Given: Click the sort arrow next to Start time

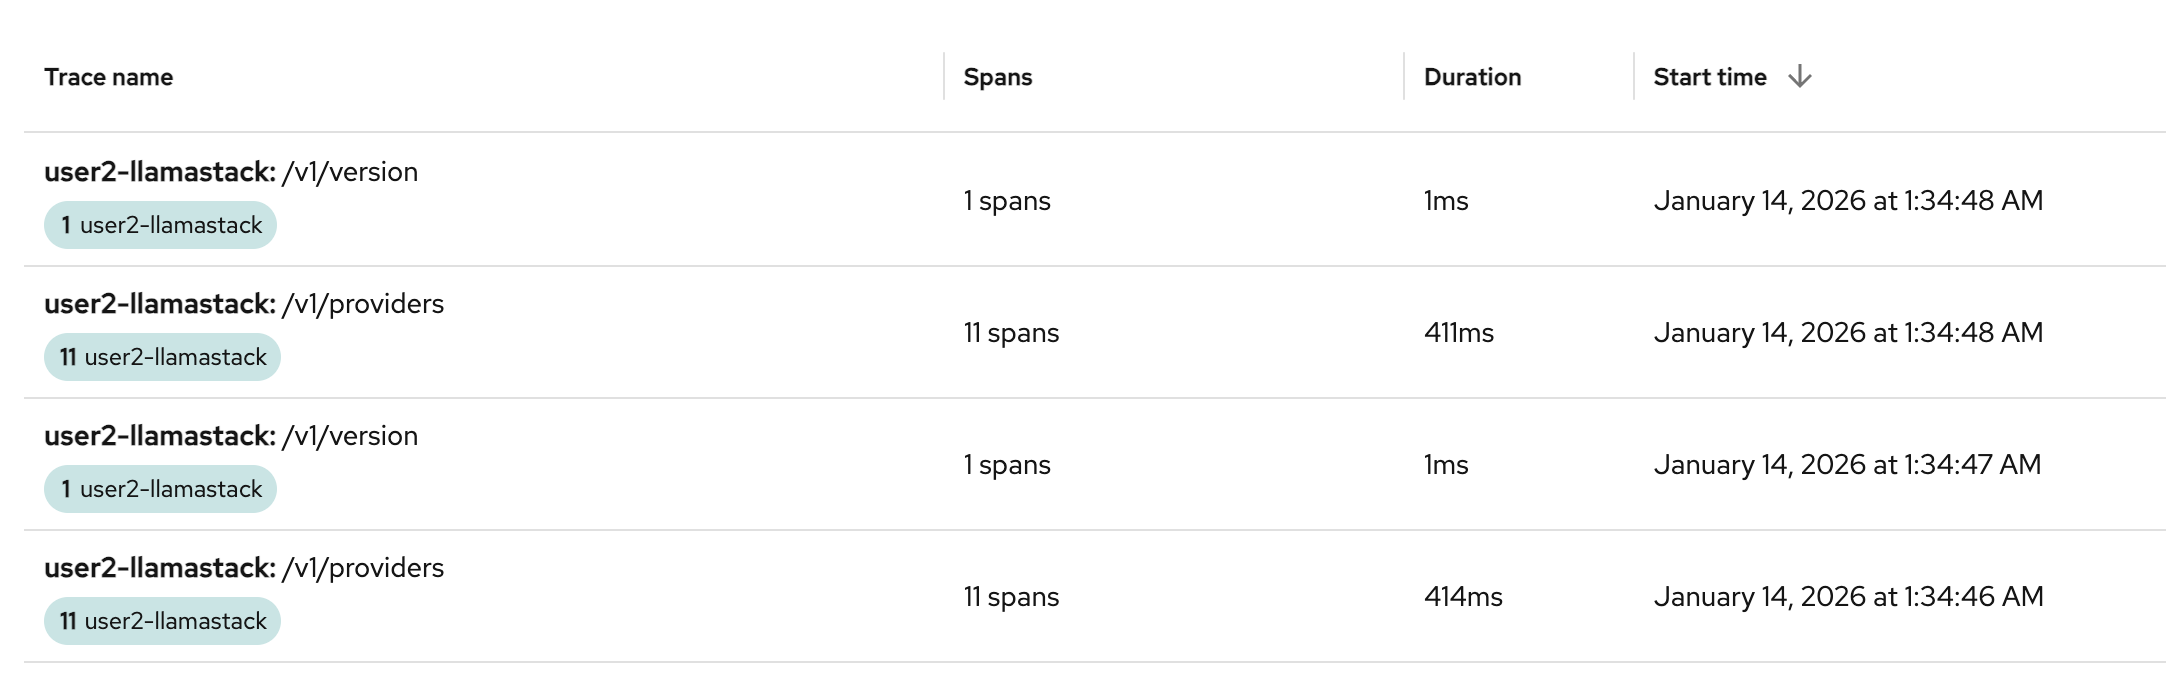Looking at the screenshot, I should (1800, 75).
